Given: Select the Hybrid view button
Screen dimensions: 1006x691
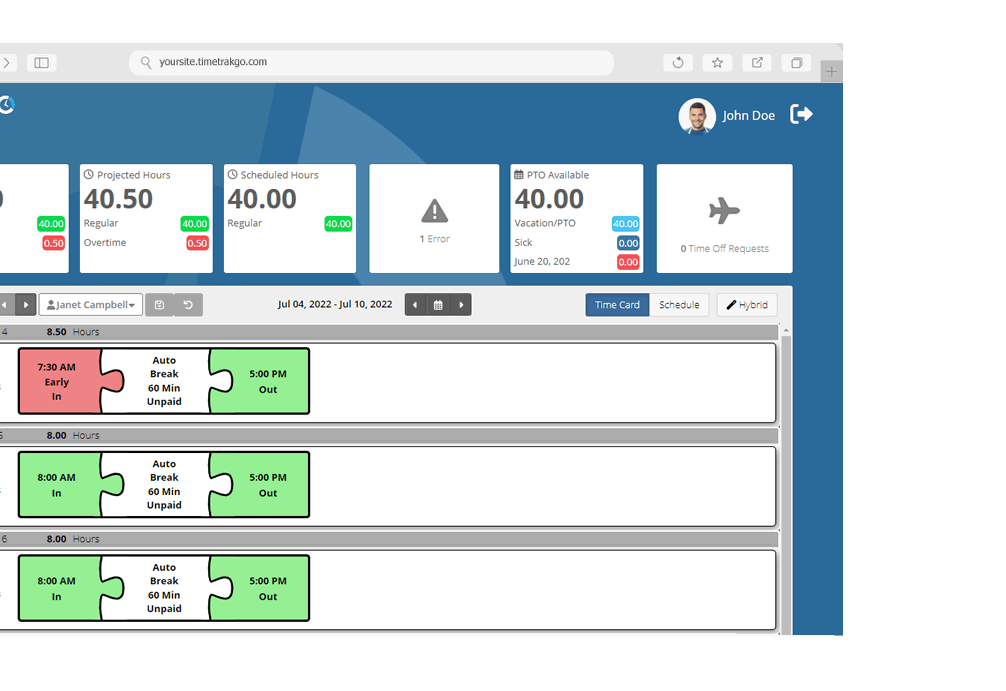Looking at the screenshot, I should click(747, 305).
